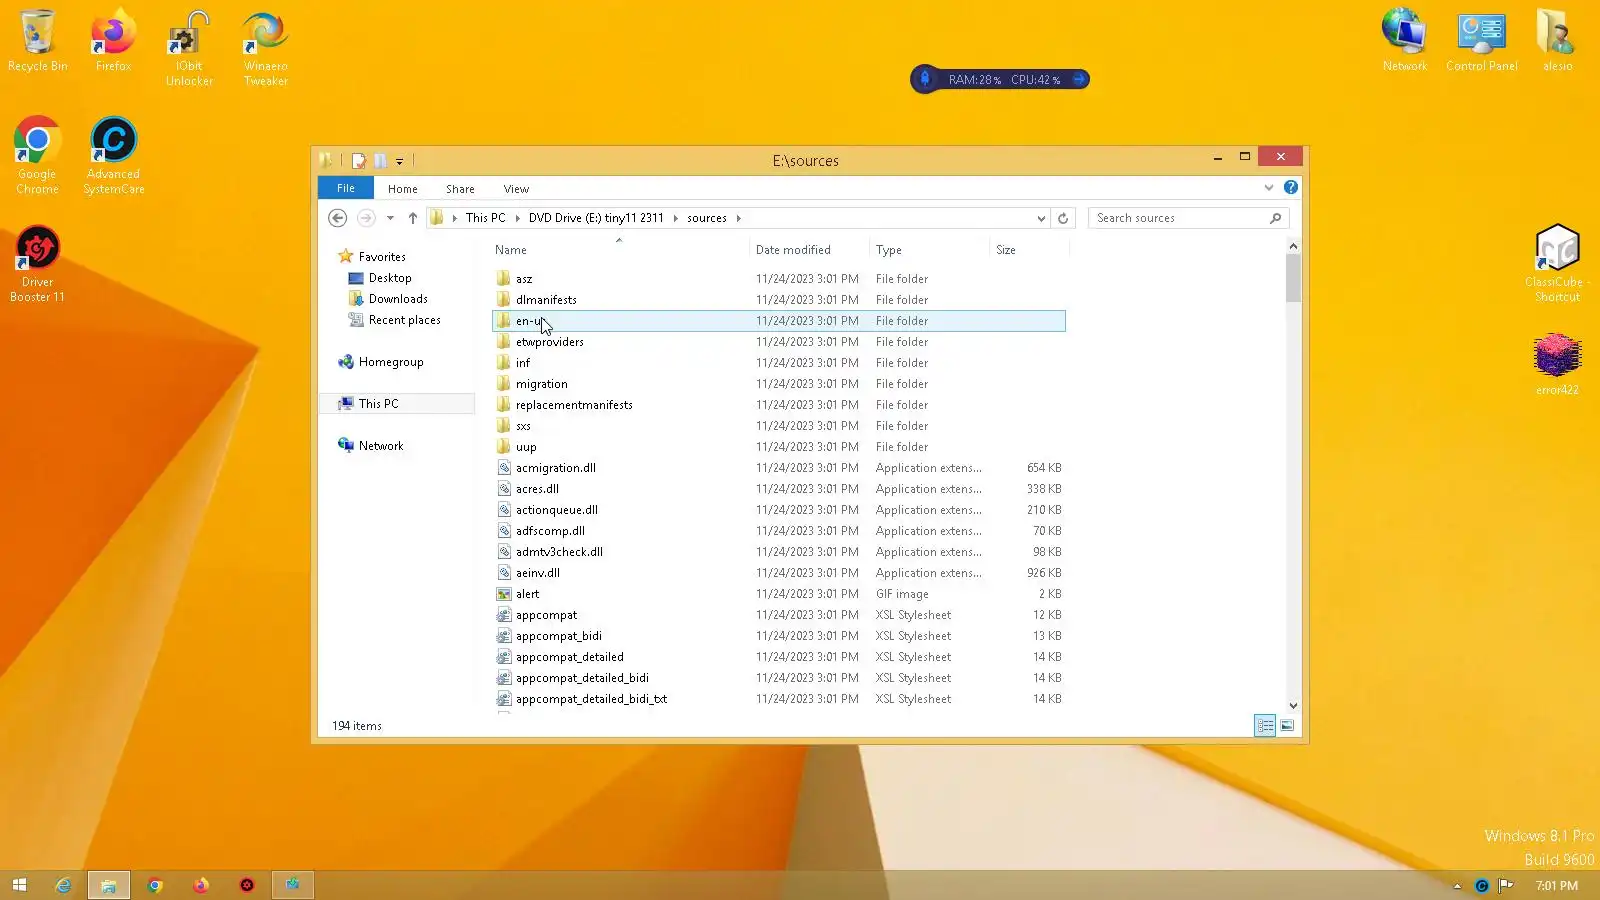Click the DVD Drive (E:) tiny11 breadcrumb
Viewport: 1600px width, 900px height.
click(596, 218)
